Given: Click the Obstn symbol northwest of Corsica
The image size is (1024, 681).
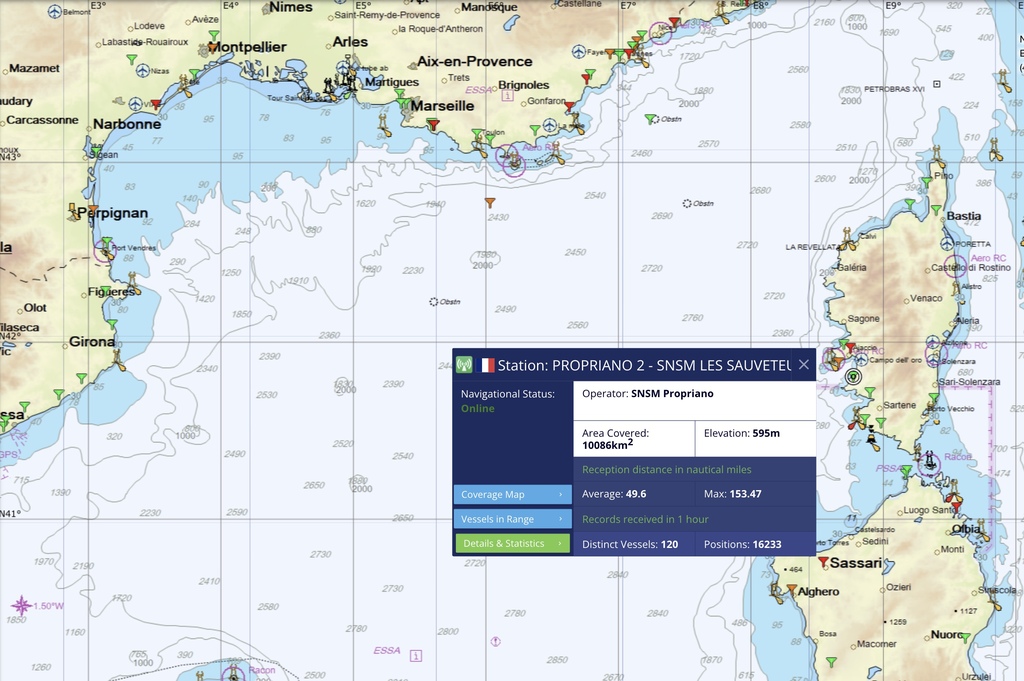Looking at the screenshot, I should (687, 204).
